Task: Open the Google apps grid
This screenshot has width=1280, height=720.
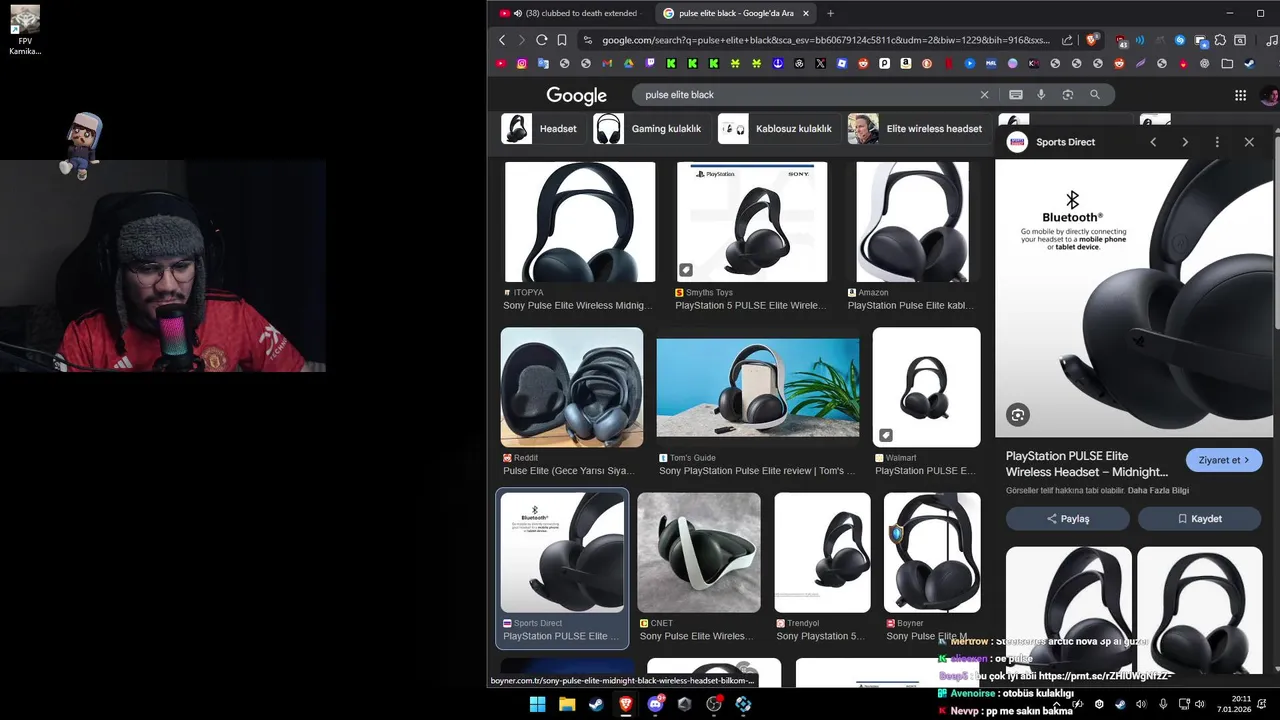Action: pyautogui.click(x=1240, y=95)
